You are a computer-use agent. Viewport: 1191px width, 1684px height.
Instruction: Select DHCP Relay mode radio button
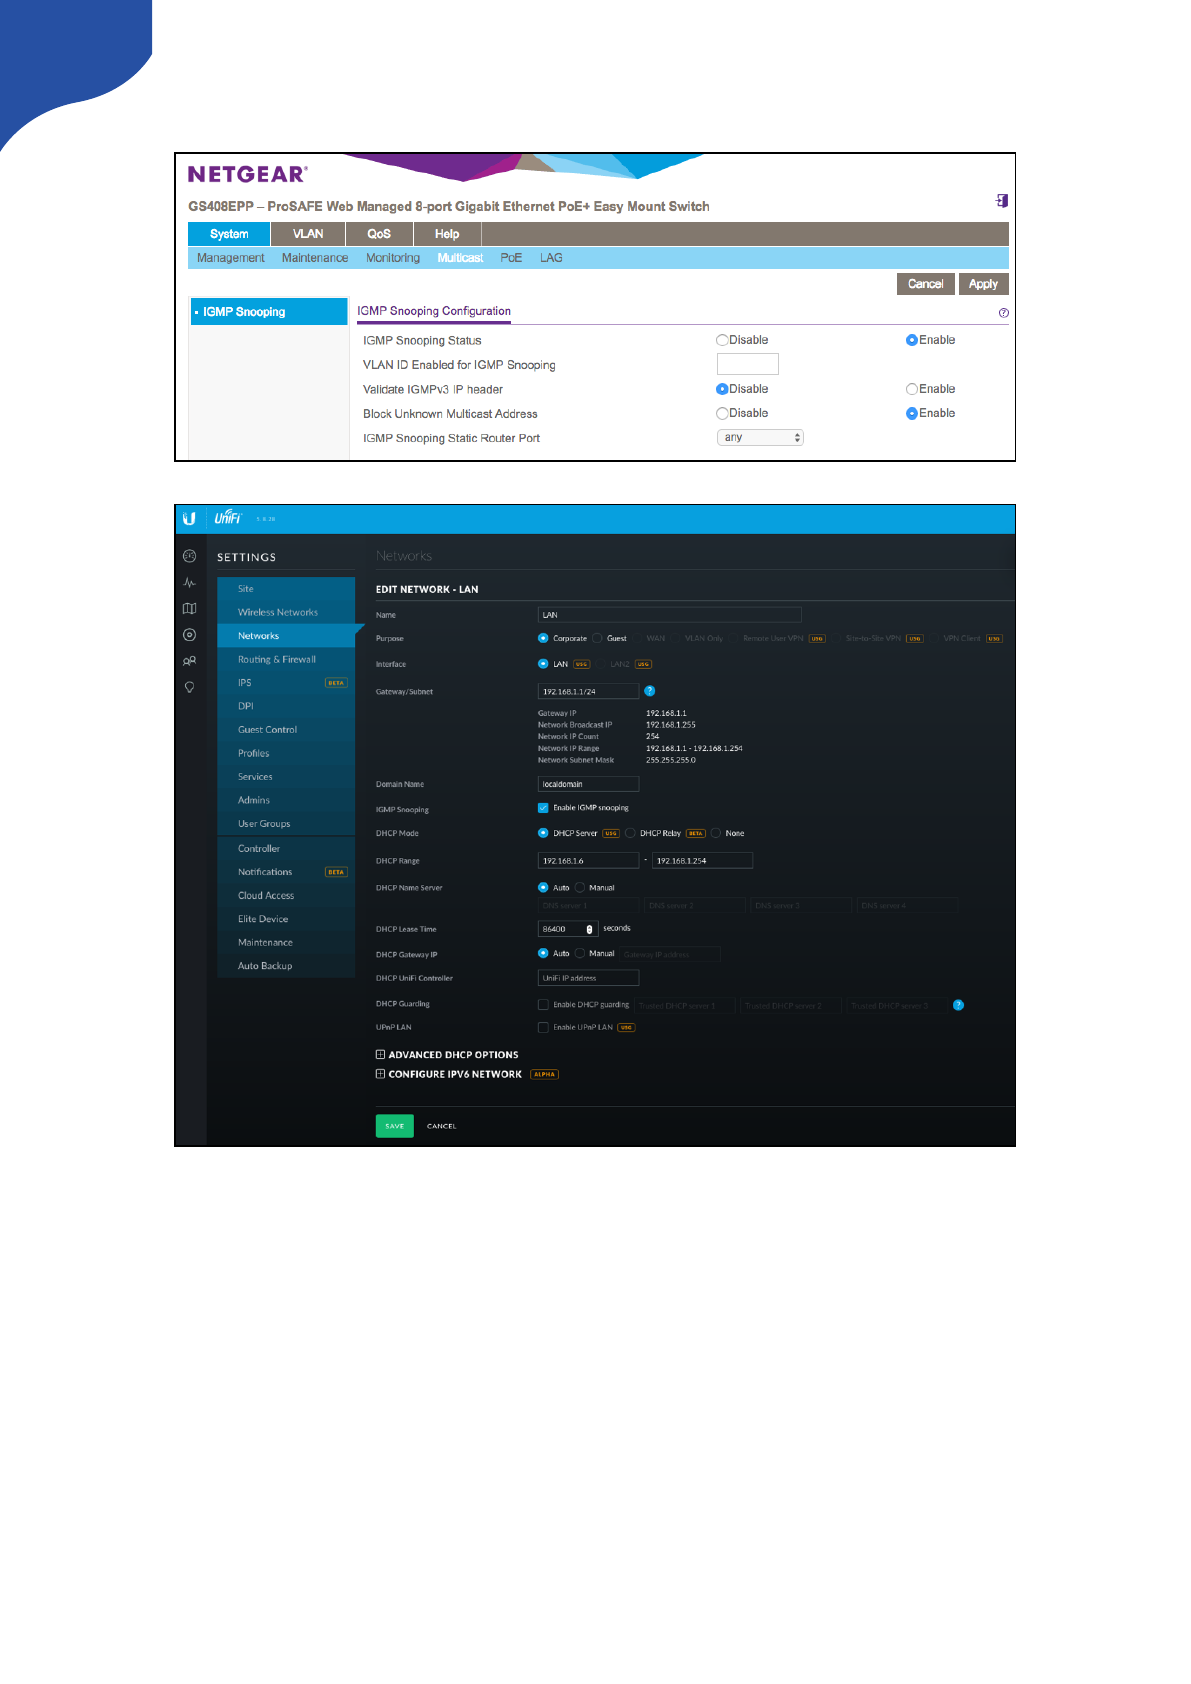(630, 833)
